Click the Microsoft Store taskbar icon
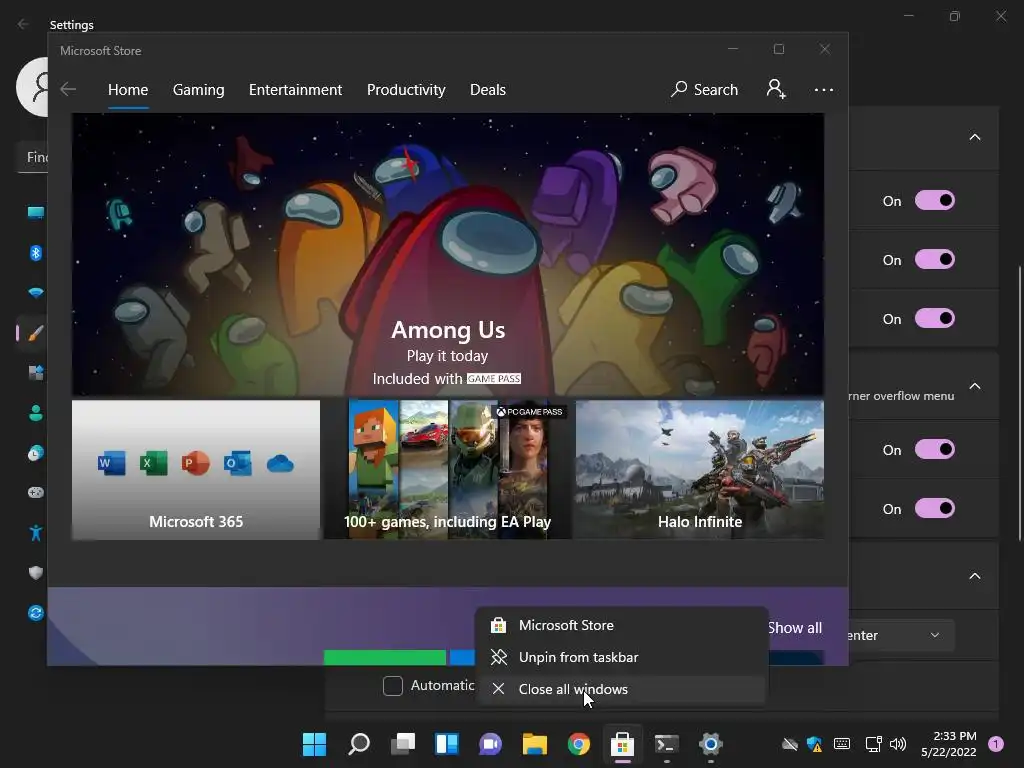 pyautogui.click(x=622, y=744)
